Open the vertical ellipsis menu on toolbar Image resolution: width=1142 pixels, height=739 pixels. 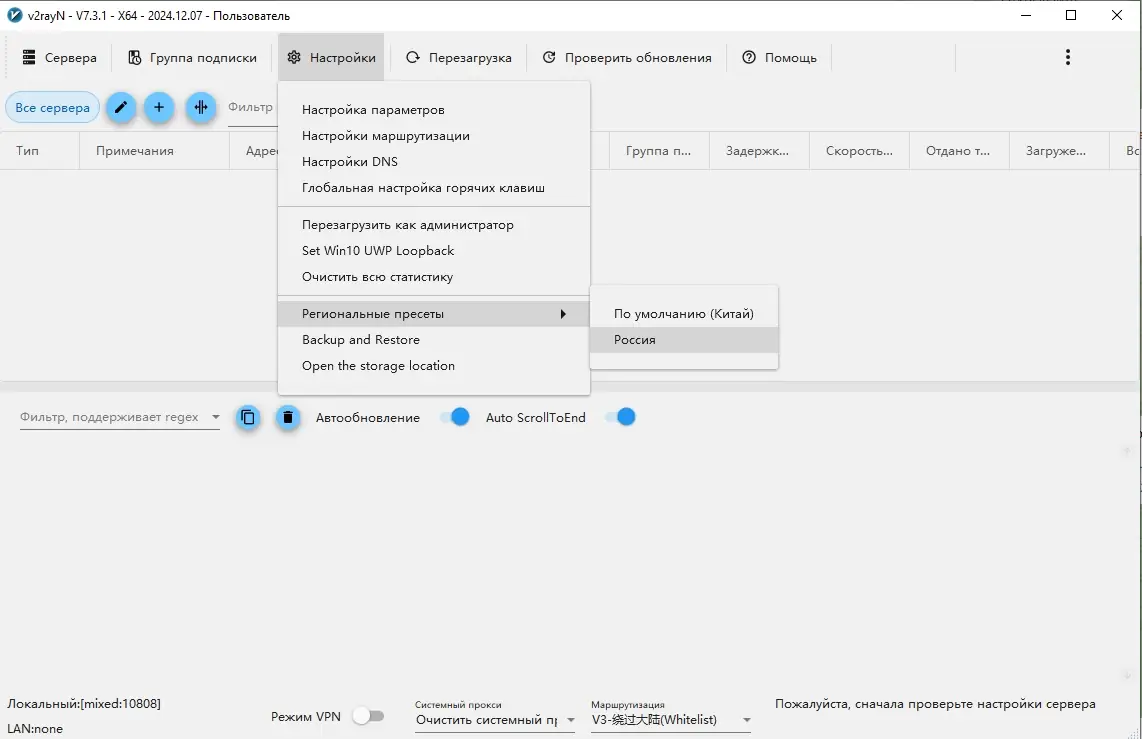[1068, 57]
